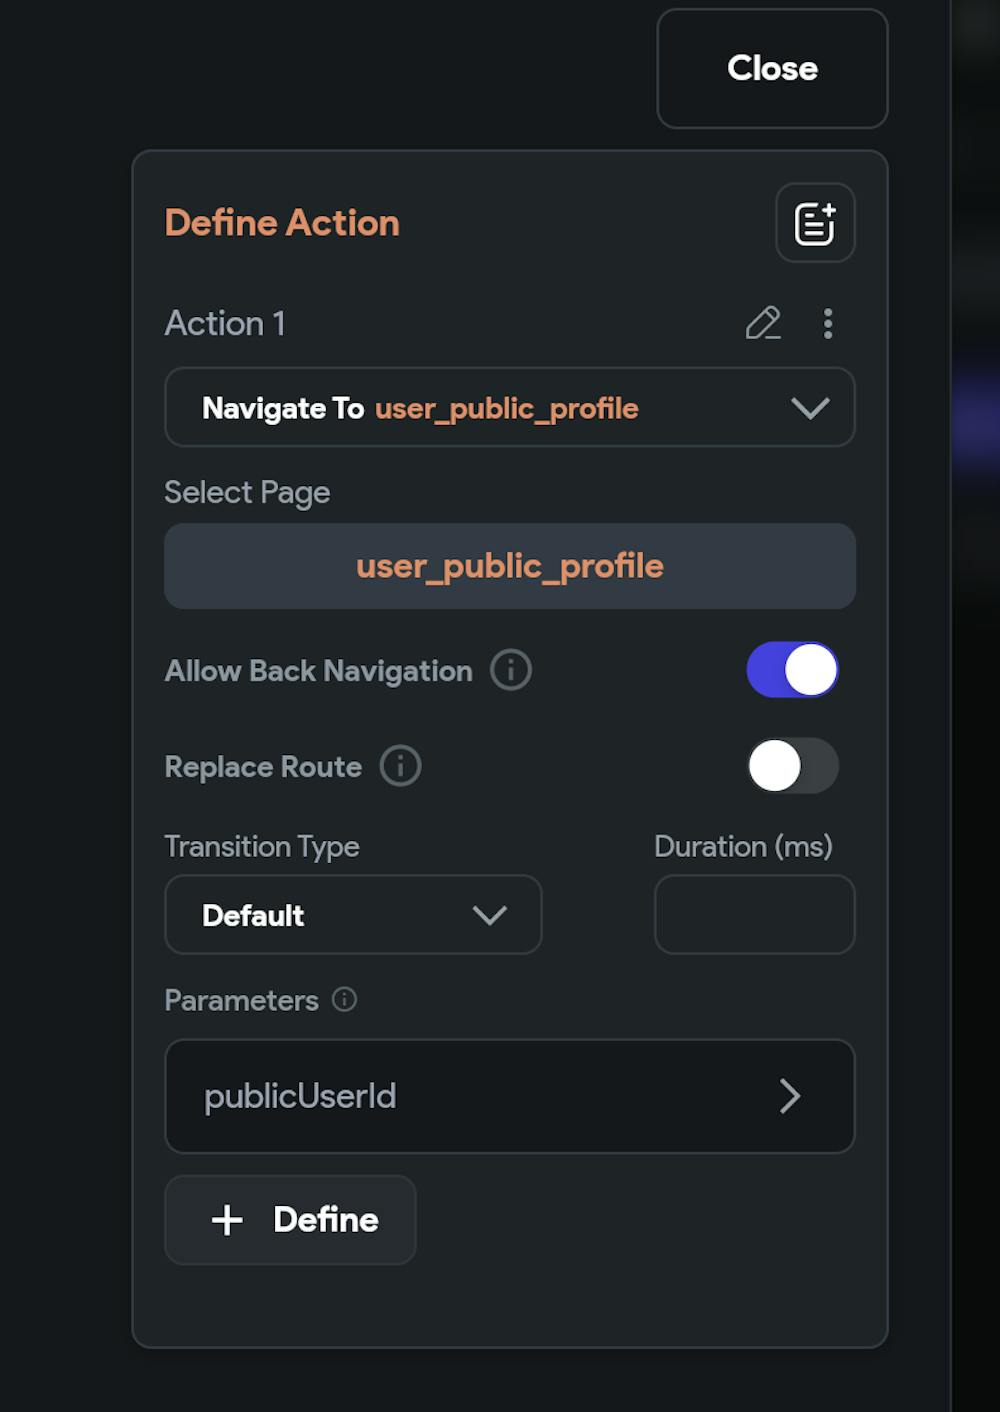This screenshot has width=1000, height=1412.
Task: Open the three-dot menu for Action 1
Action: (828, 323)
